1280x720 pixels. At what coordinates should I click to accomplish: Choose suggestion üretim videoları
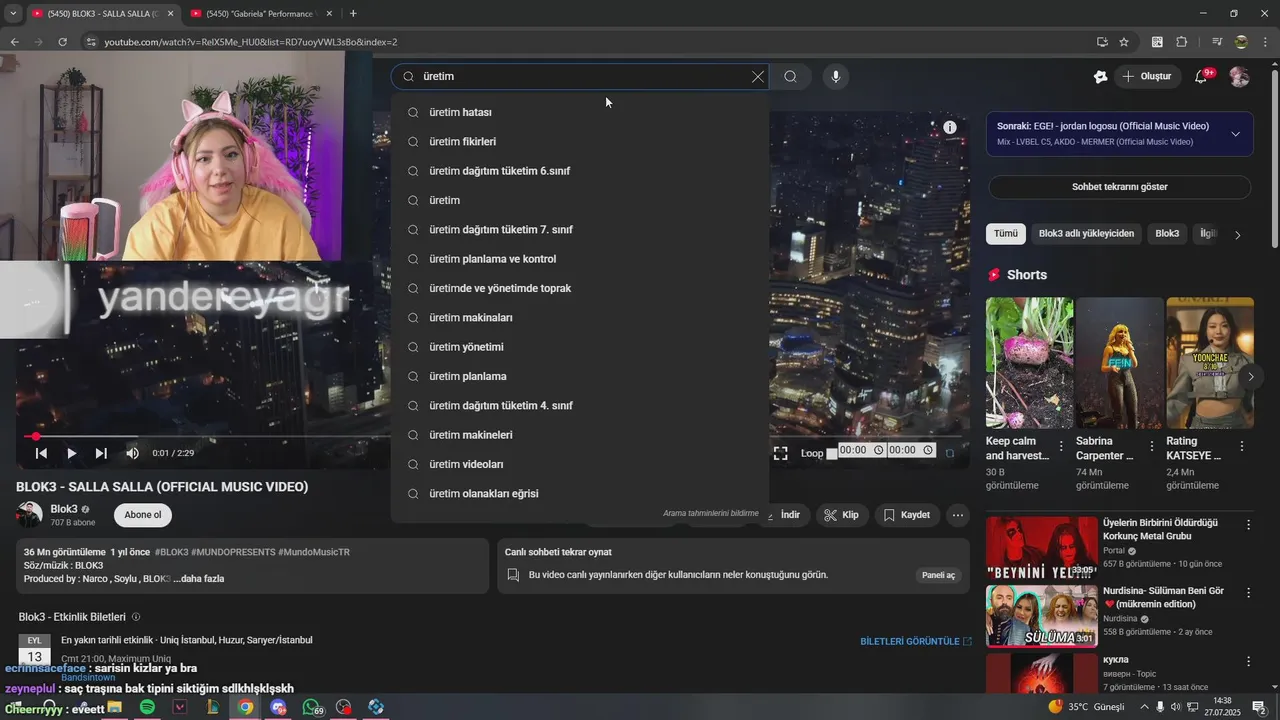point(580,464)
